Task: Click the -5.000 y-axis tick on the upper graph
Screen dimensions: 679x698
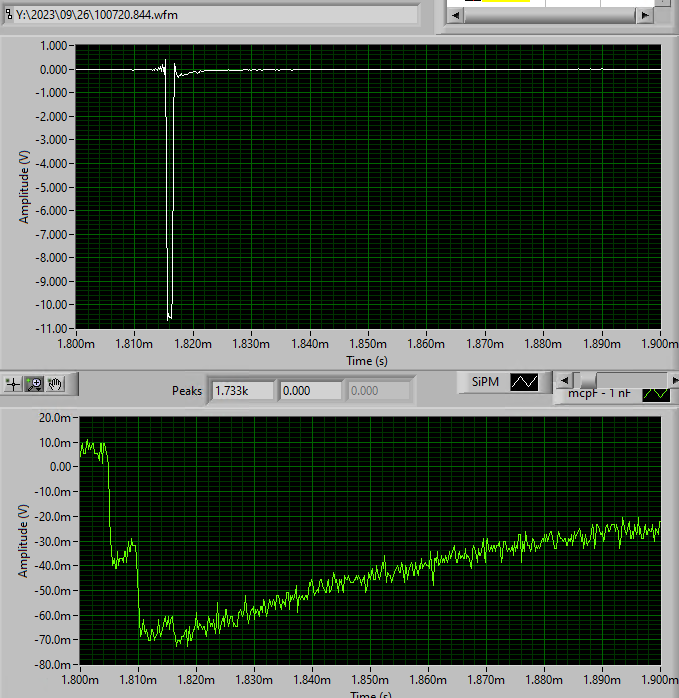Action: 51,187
